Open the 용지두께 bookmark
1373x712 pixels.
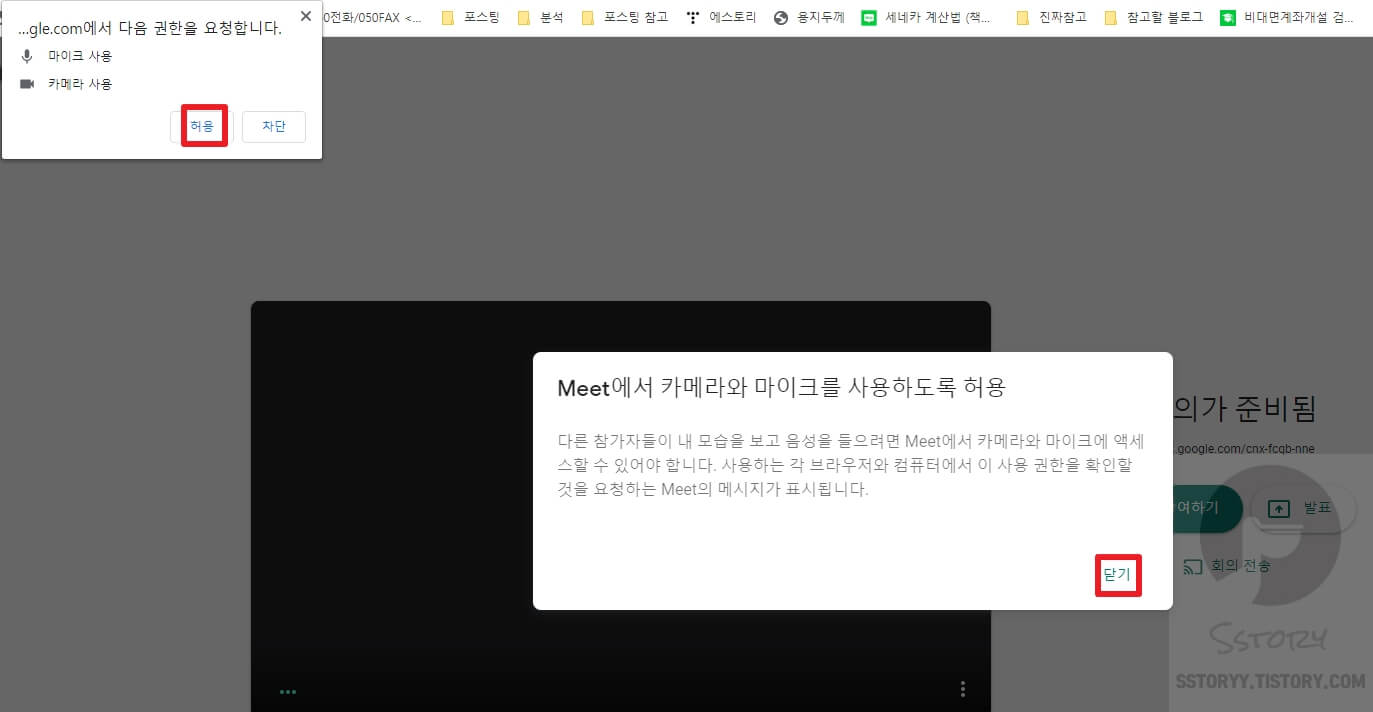[x=809, y=18]
